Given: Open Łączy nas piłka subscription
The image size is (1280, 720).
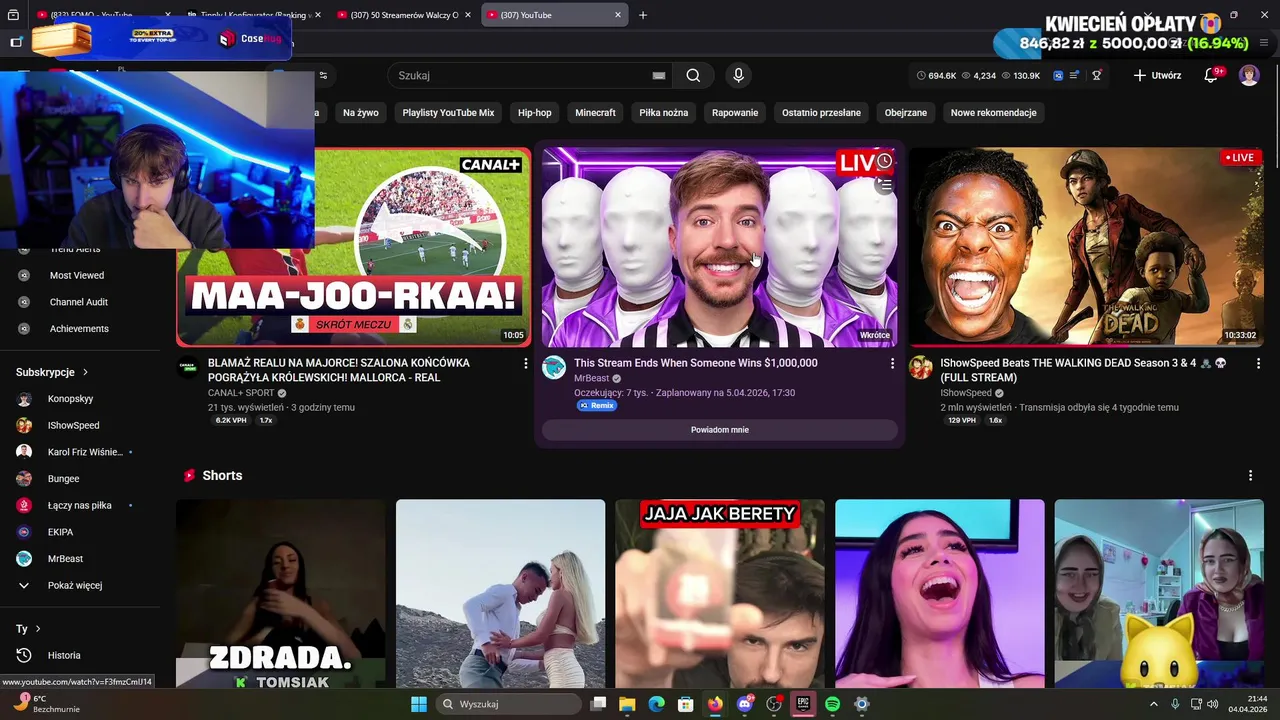Looking at the screenshot, I should click(80, 505).
